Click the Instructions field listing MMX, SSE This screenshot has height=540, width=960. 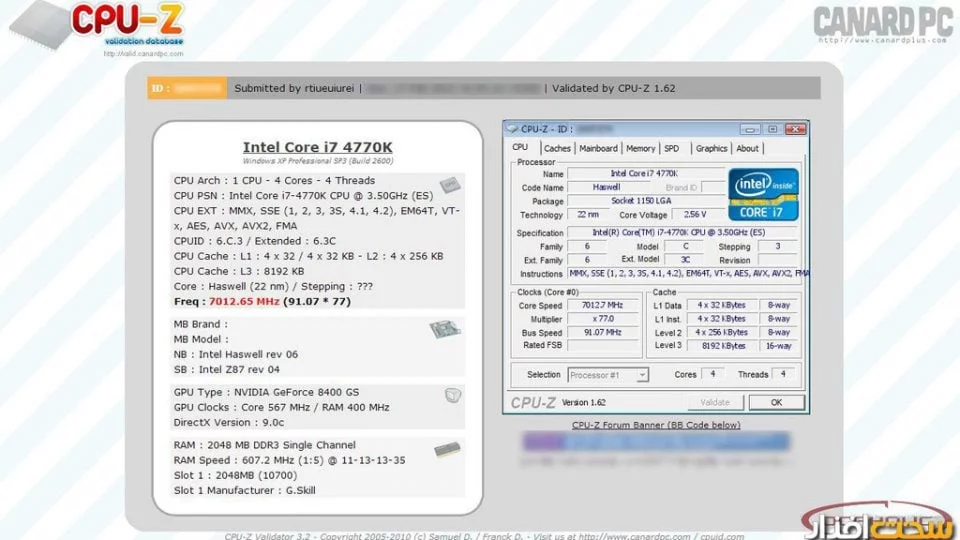click(688, 274)
